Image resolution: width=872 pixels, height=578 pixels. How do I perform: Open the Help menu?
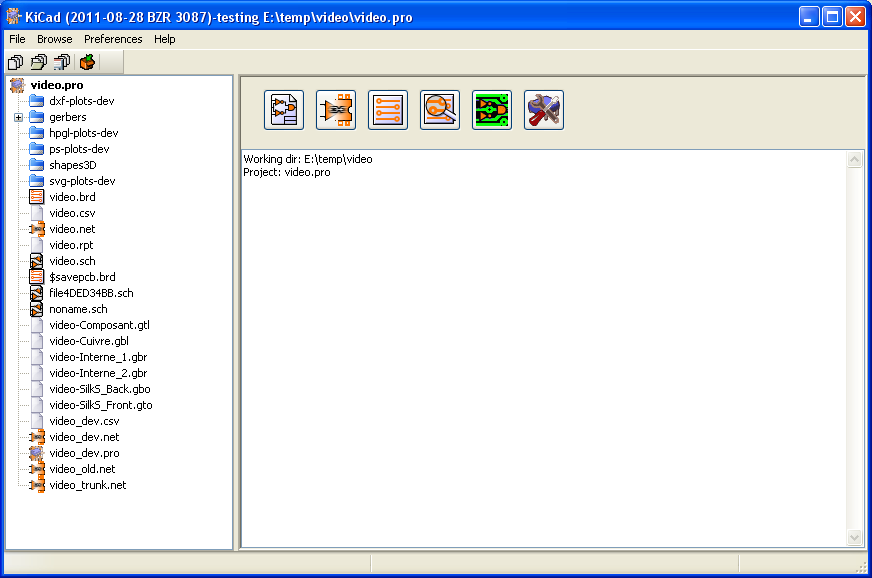click(x=165, y=39)
